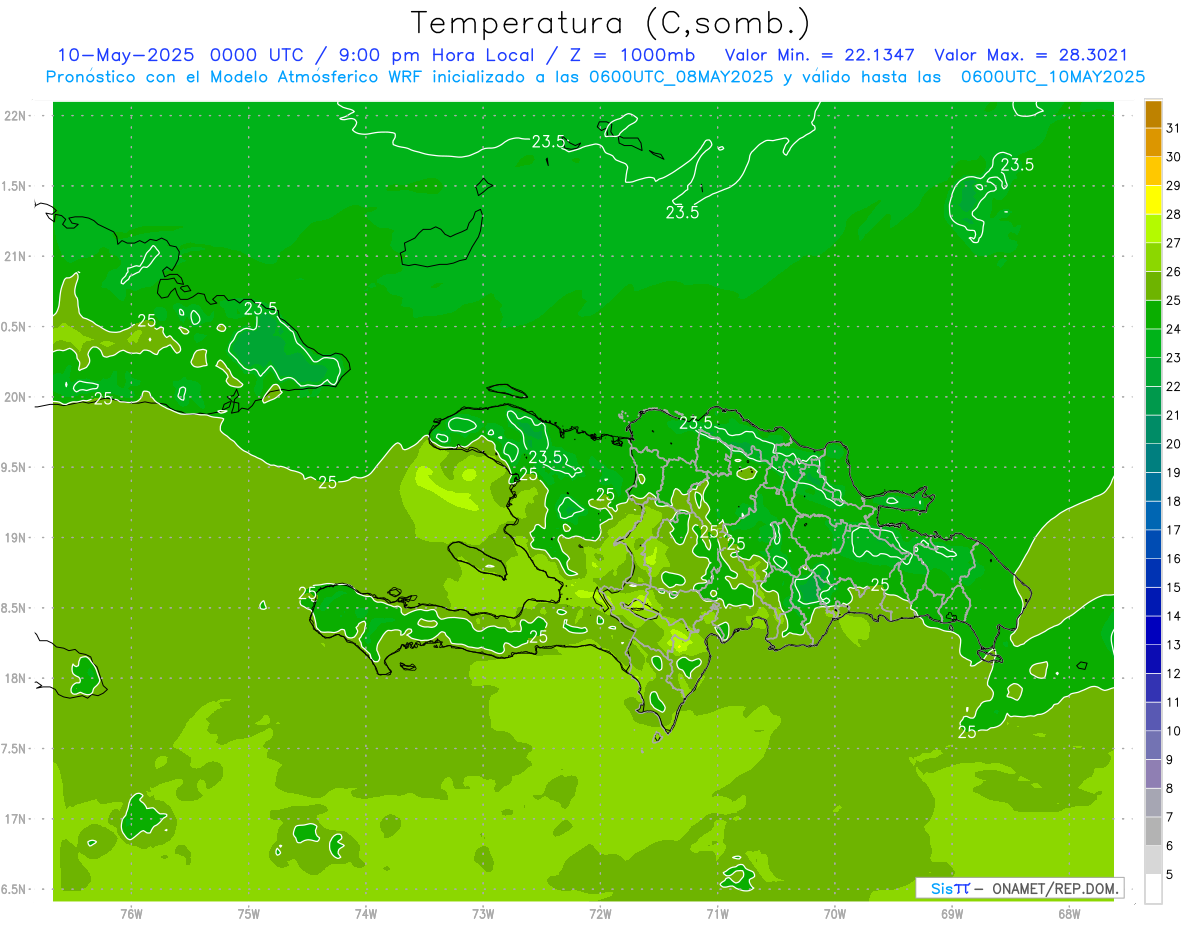This screenshot has width=1200, height=927.
Task: Click latitude axis label '0.5N'
Action: [x=15, y=327]
